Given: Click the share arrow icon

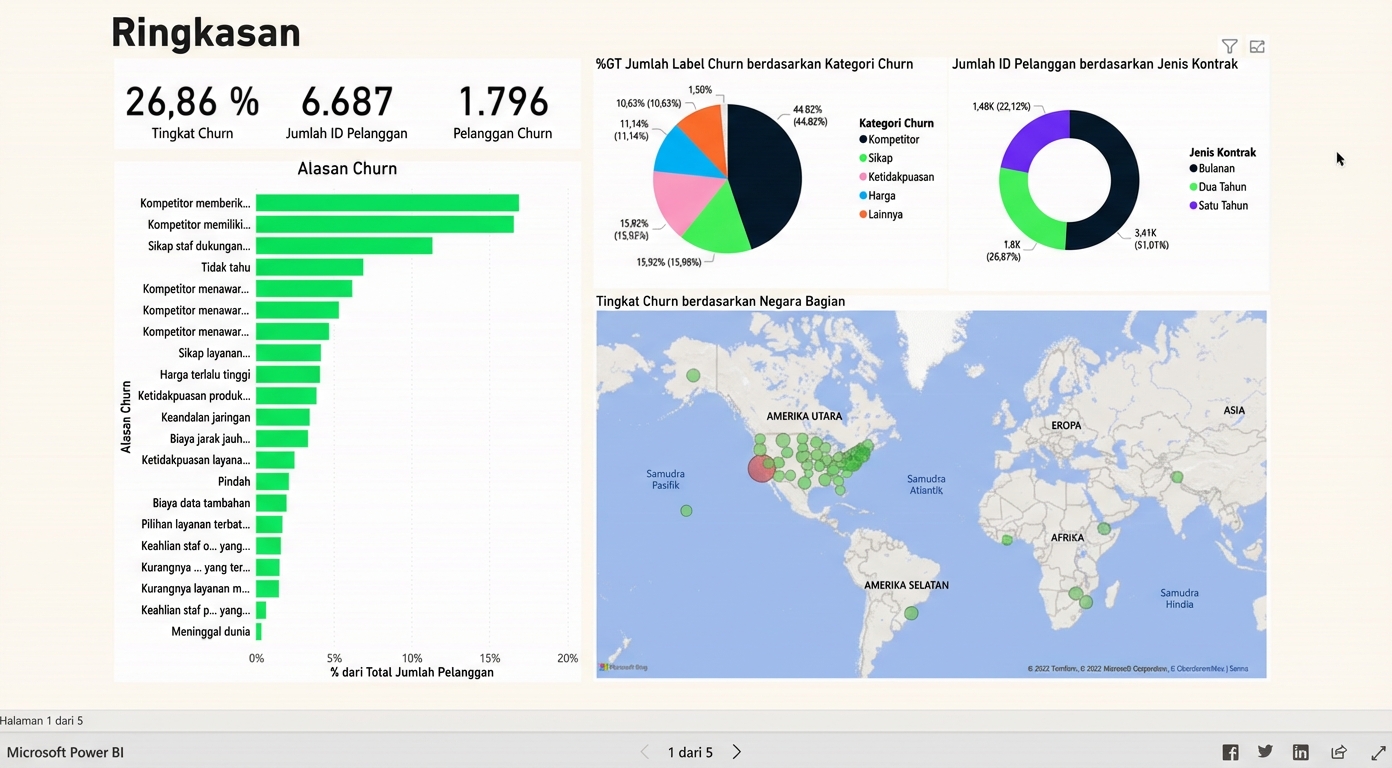Looking at the screenshot, I should click(1339, 752).
